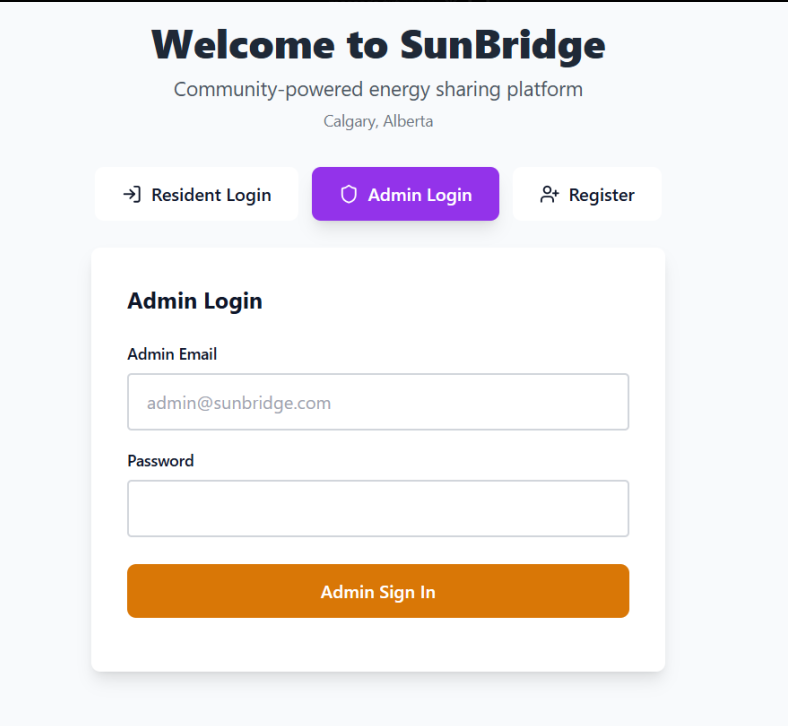Click the person-plus icon on Register

pyautogui.click(x=549, y=194)
